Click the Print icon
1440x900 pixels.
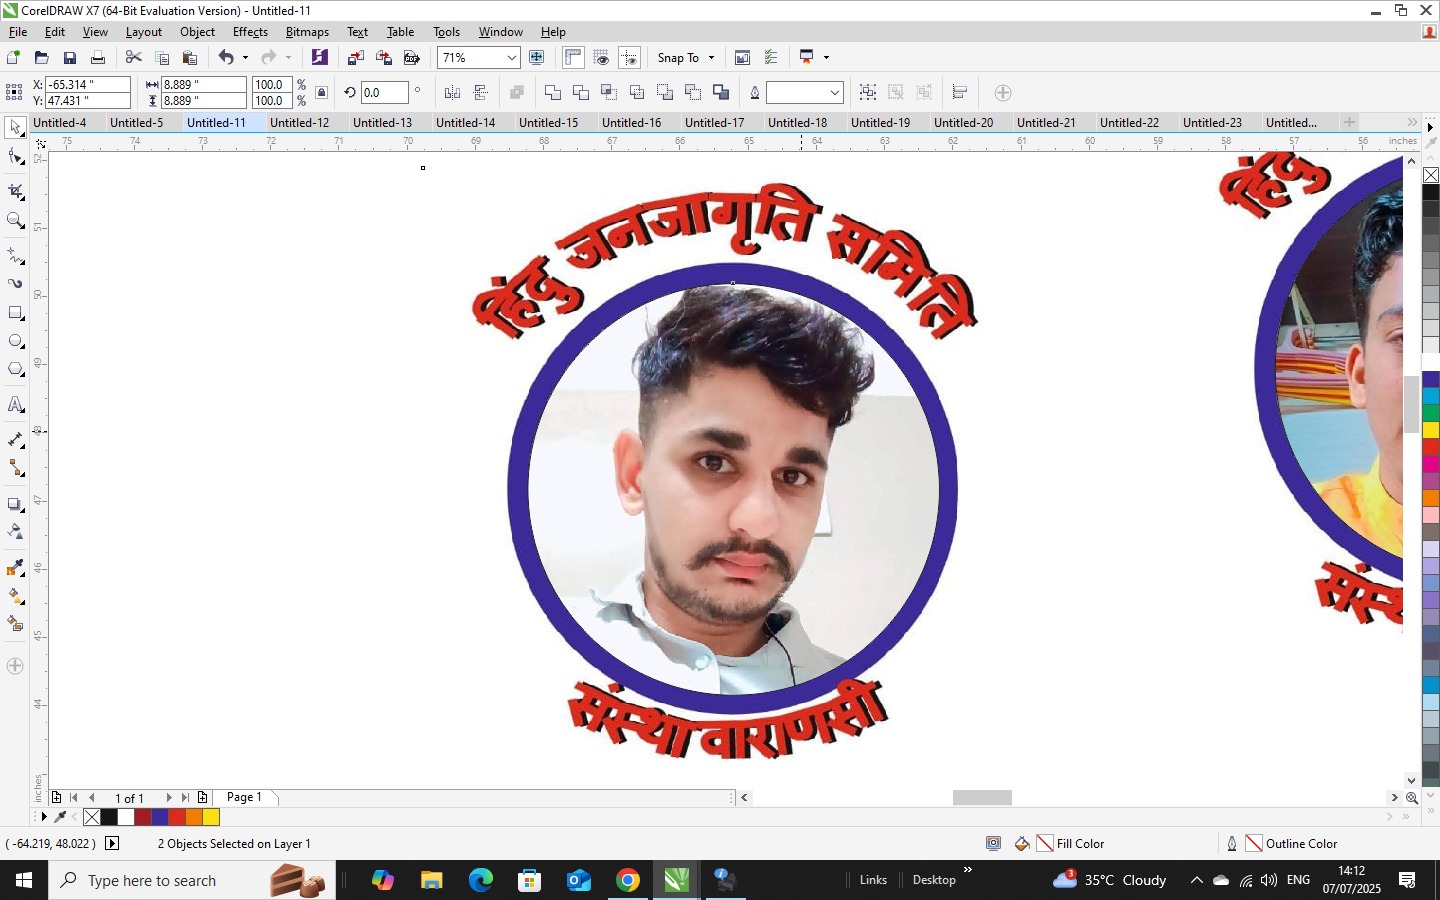[97, 58]
